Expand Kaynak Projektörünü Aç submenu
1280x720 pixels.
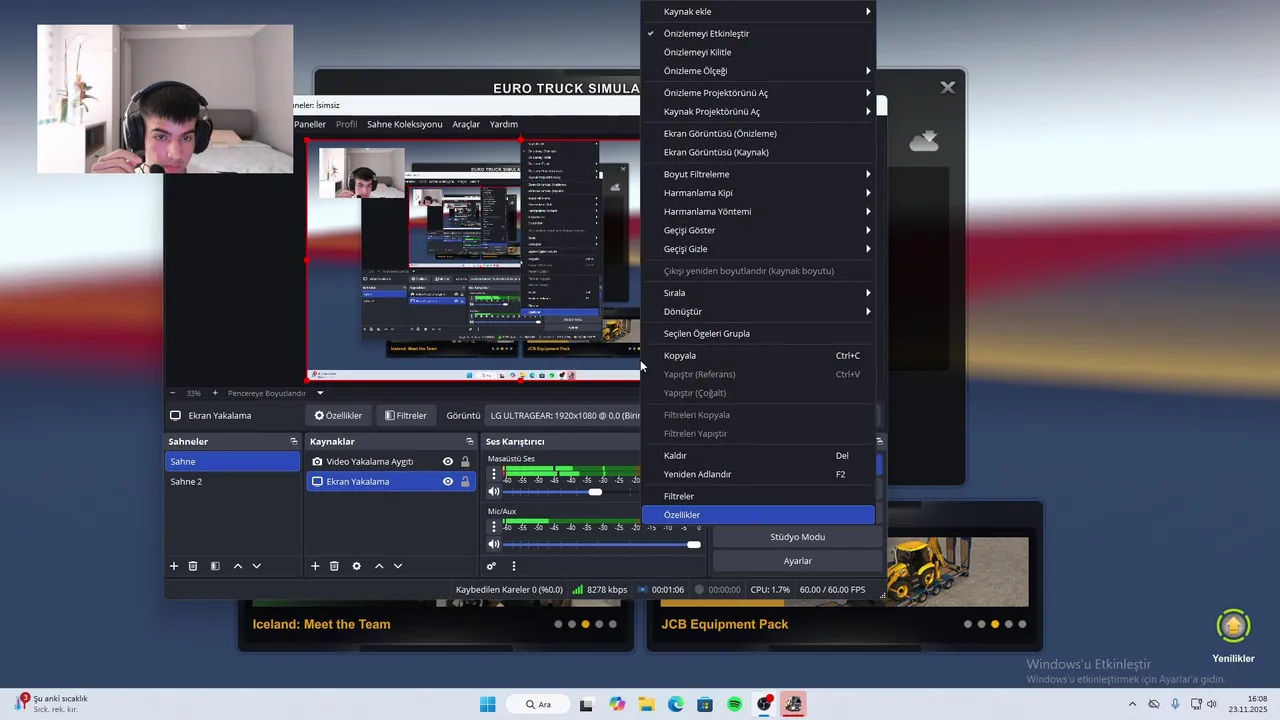759,112
